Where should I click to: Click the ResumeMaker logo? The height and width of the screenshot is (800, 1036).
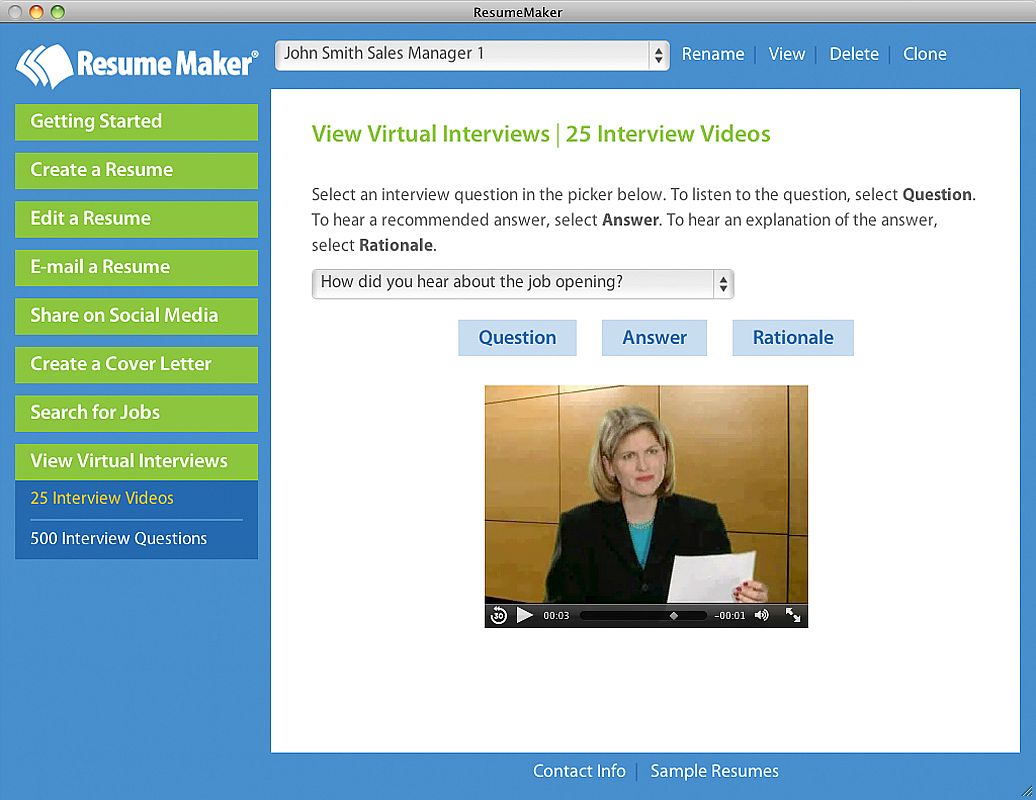click(137, 65)
